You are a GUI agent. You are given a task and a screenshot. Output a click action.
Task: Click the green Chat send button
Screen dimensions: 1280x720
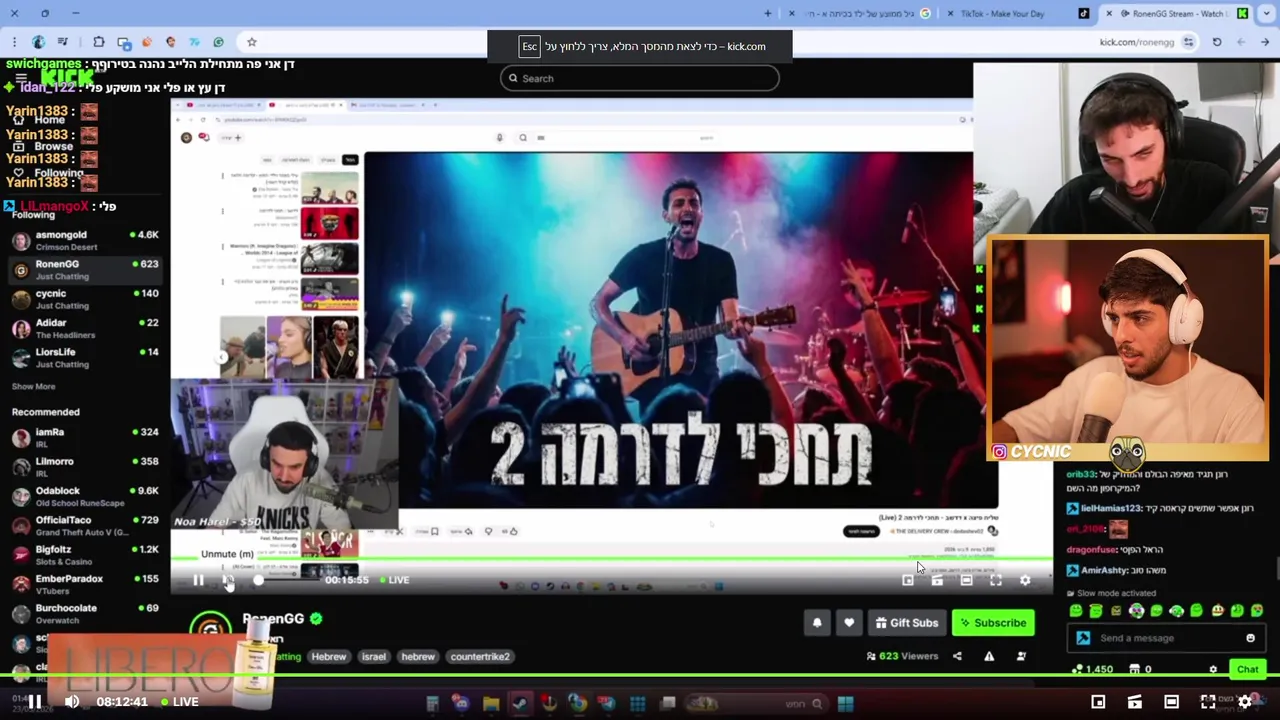coord(1247,669)
